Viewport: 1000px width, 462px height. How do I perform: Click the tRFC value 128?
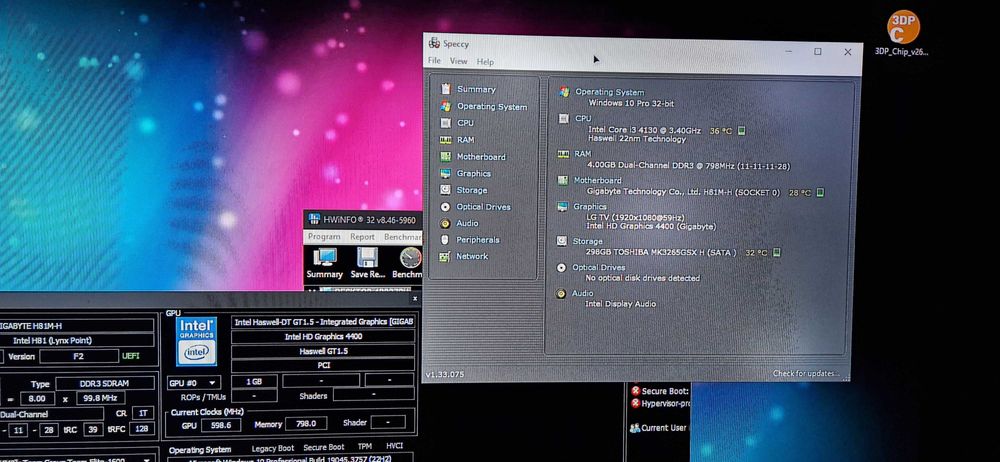(142, 429)
